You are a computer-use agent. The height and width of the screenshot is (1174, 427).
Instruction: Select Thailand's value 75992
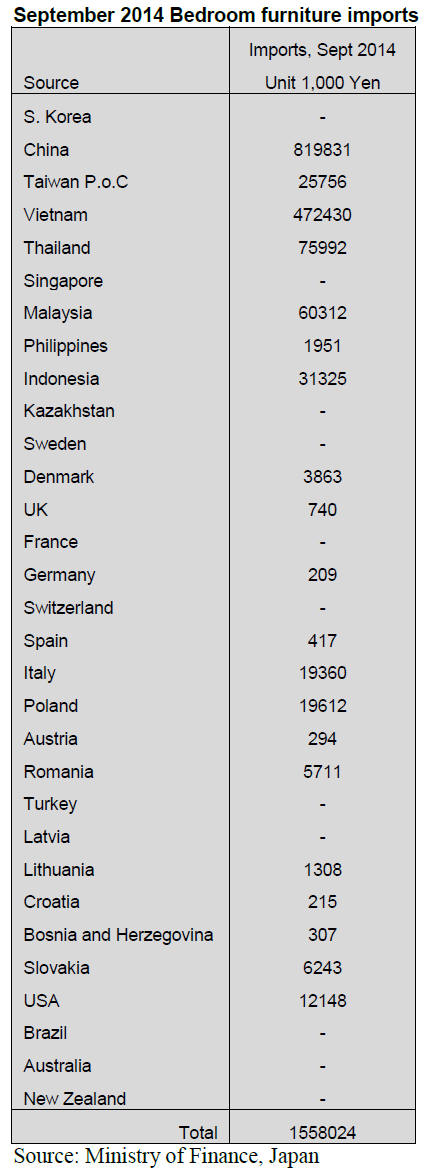point(322,248)
